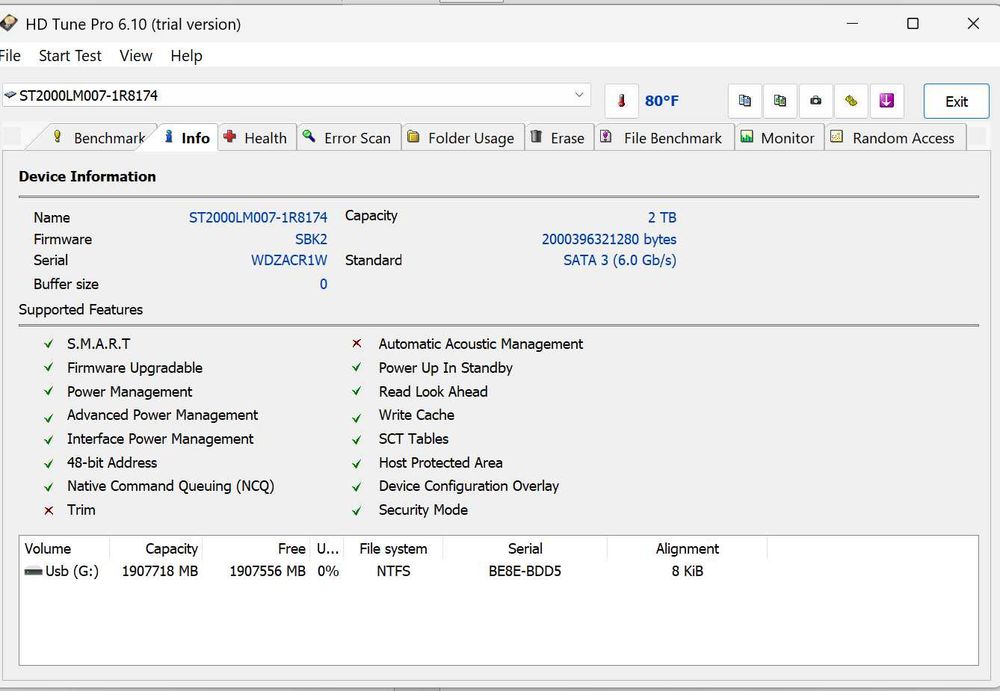The image size is (1000, 691).
Task: Sort by the volume table's Capacity column header
Action: 156,549
